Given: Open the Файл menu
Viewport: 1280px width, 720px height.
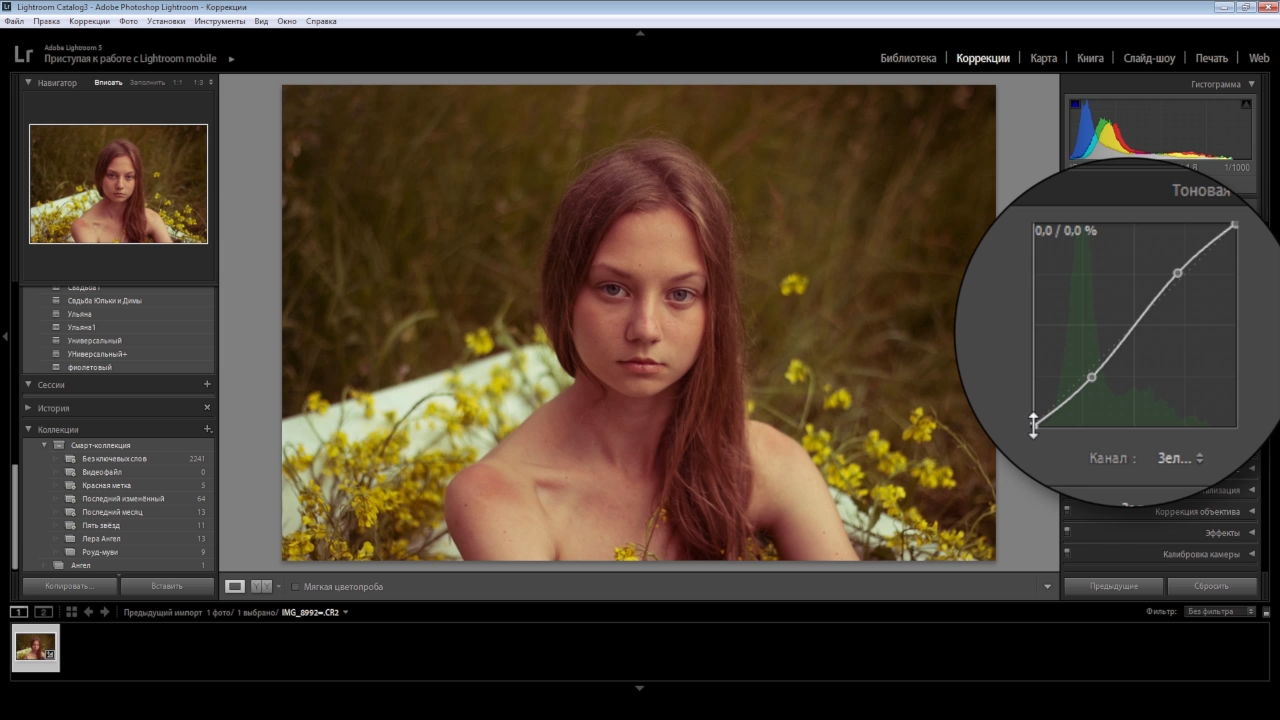Looking at the screenshot, I should 14,21.
